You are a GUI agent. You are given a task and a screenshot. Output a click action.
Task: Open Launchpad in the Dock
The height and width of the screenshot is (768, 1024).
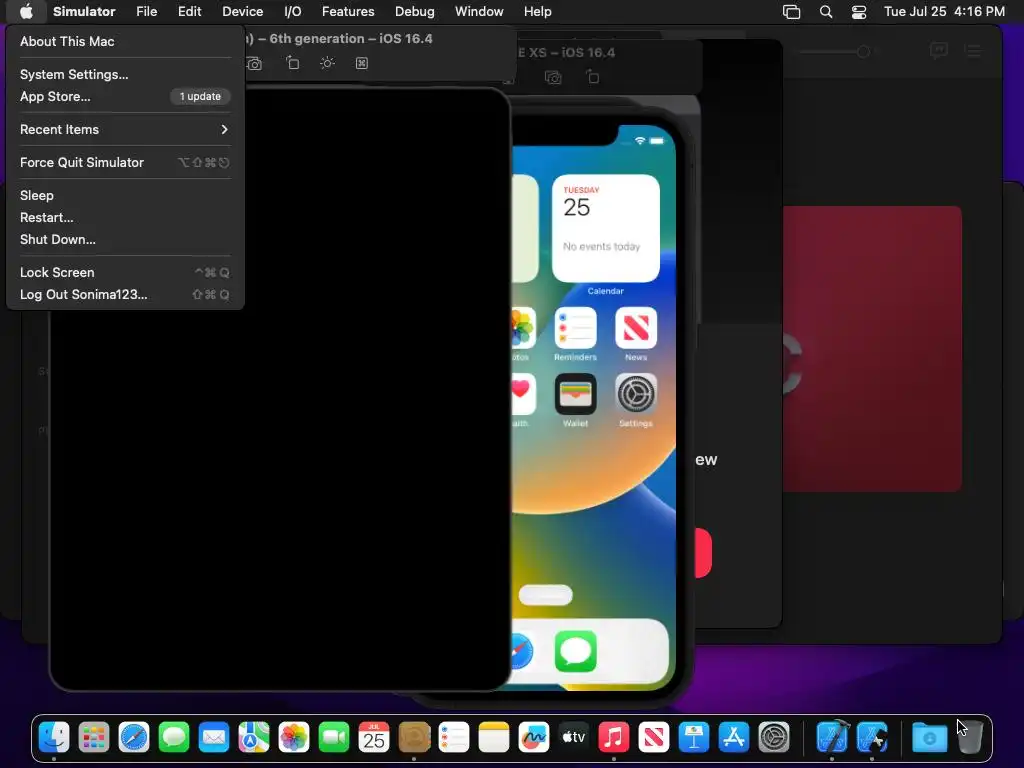[x=94, y=738]
